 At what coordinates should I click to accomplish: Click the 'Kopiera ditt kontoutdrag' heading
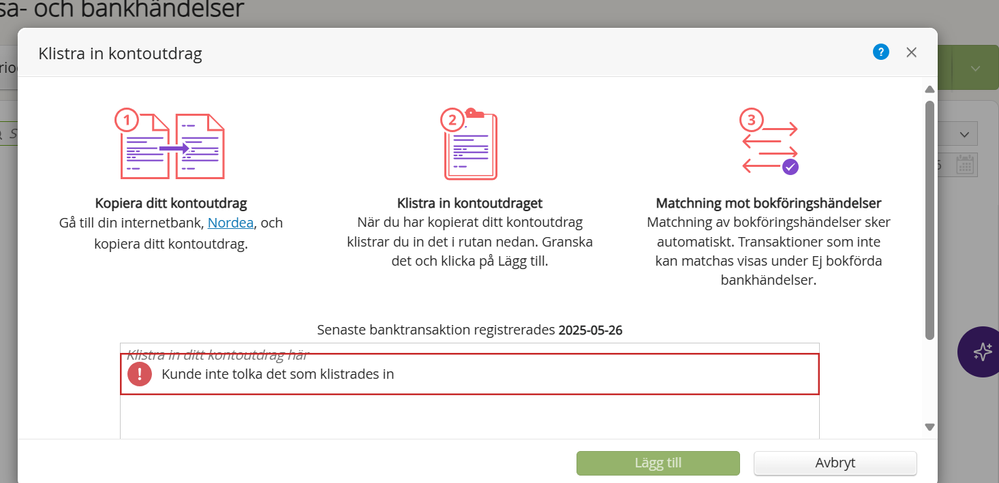coord(171,204)
